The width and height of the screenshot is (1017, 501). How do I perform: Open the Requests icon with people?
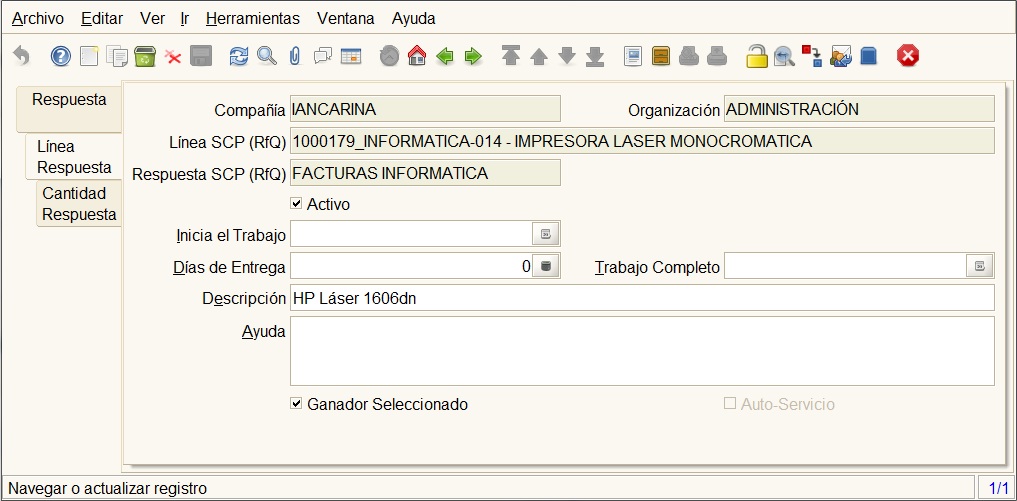841,56
